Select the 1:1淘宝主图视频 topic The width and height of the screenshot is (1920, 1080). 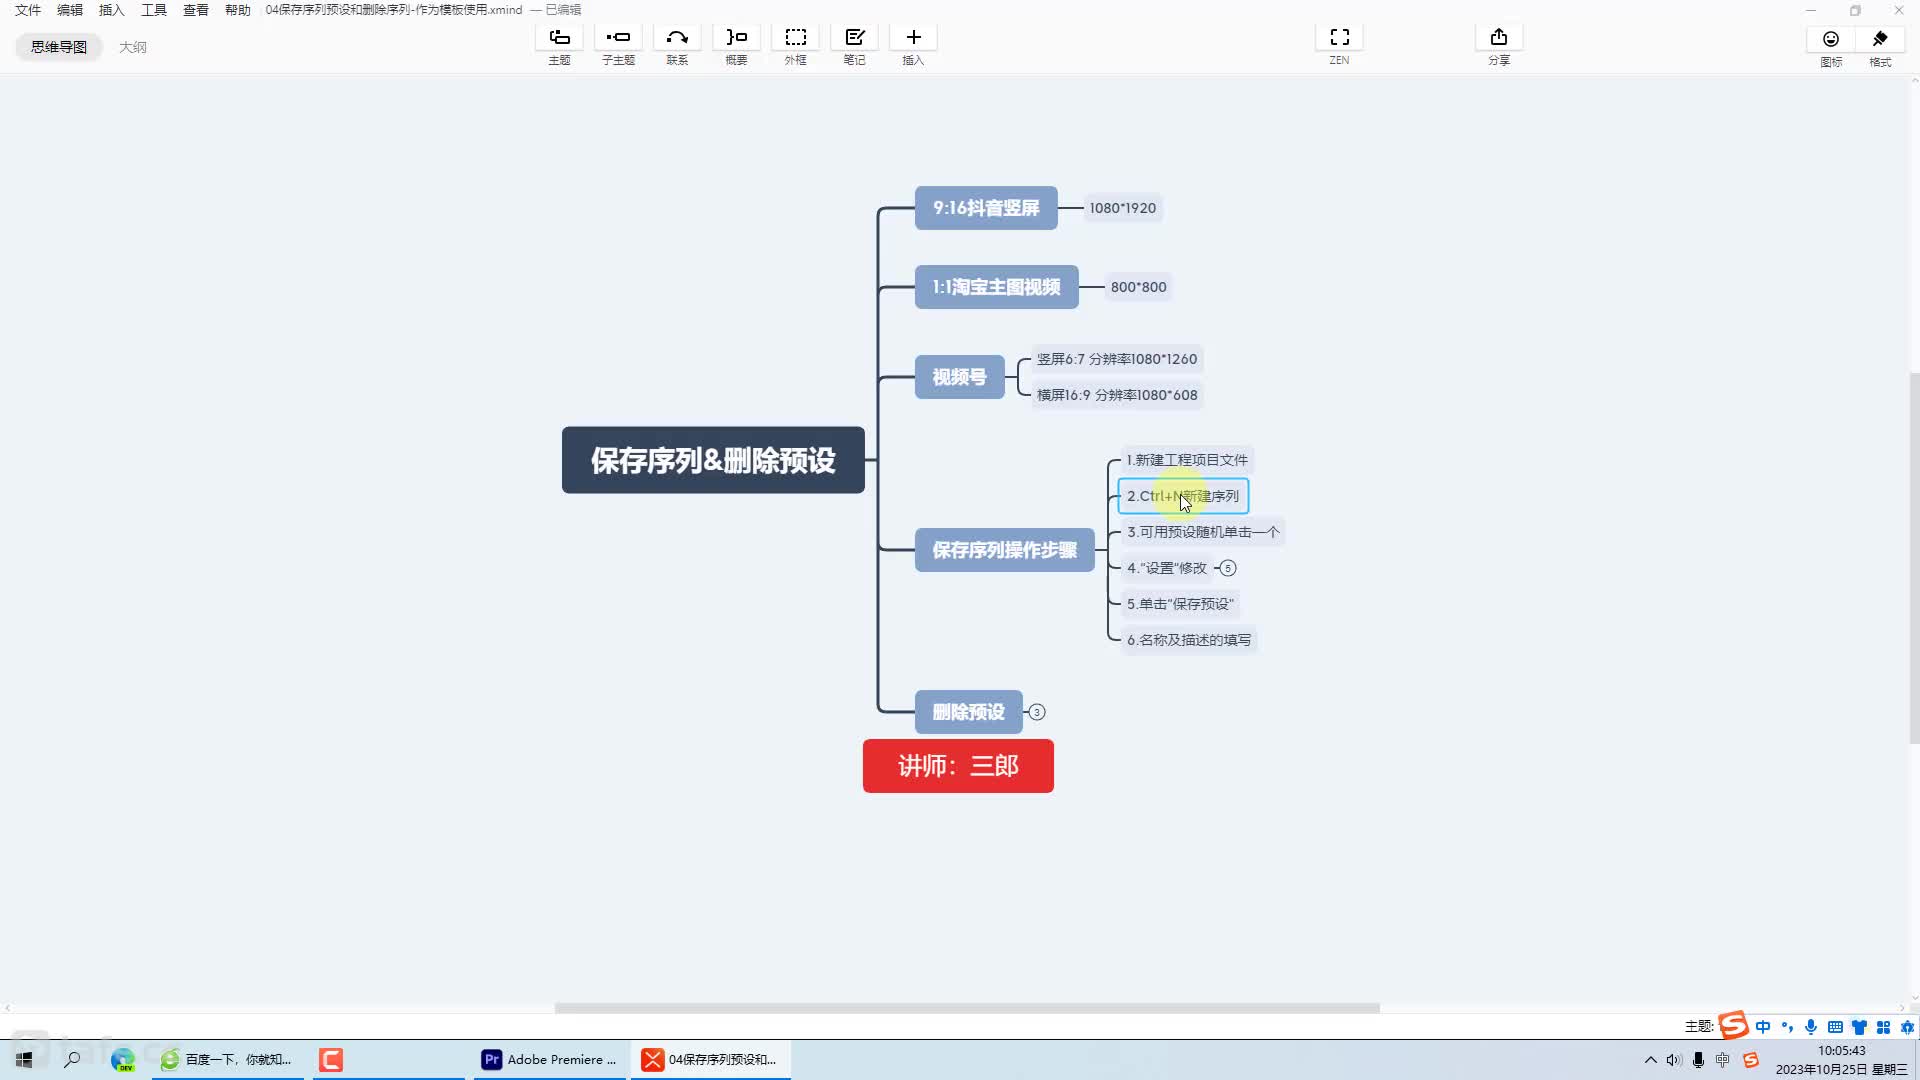[x=997, y=287]
